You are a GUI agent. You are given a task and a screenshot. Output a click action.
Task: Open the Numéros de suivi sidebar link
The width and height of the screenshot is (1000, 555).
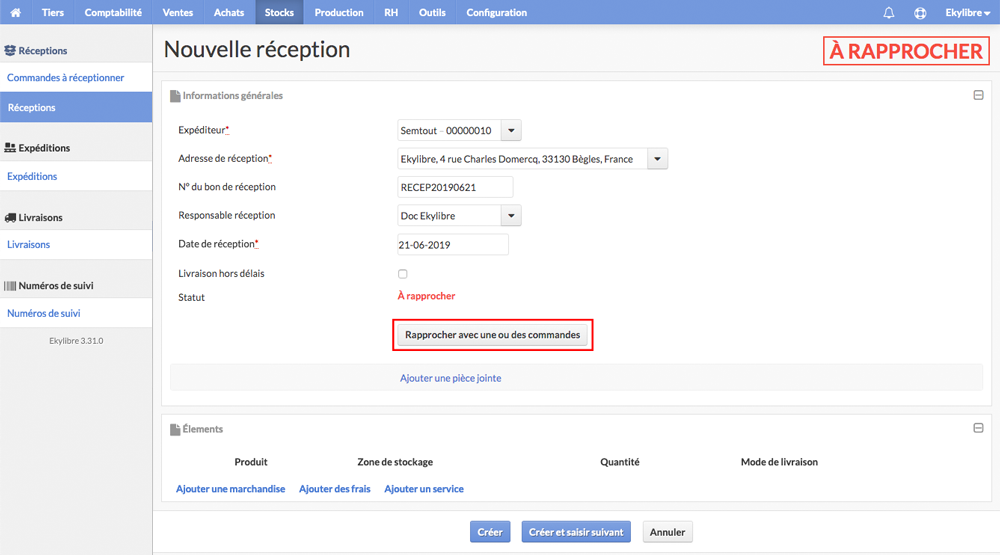[x=43, y=313]
